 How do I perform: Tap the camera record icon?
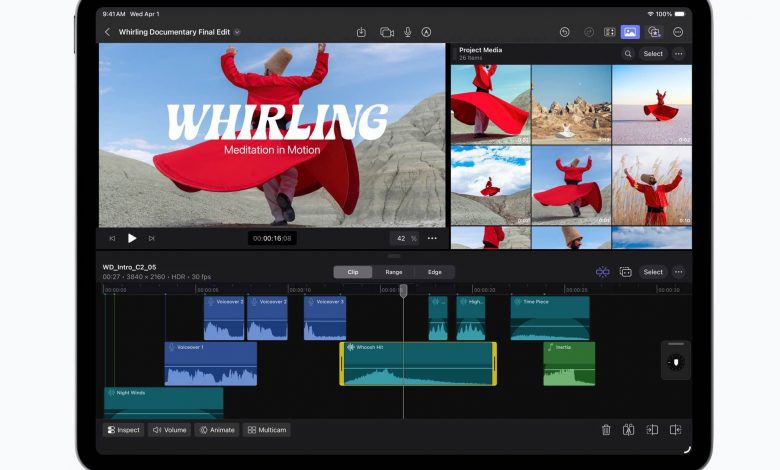(386, 32)
